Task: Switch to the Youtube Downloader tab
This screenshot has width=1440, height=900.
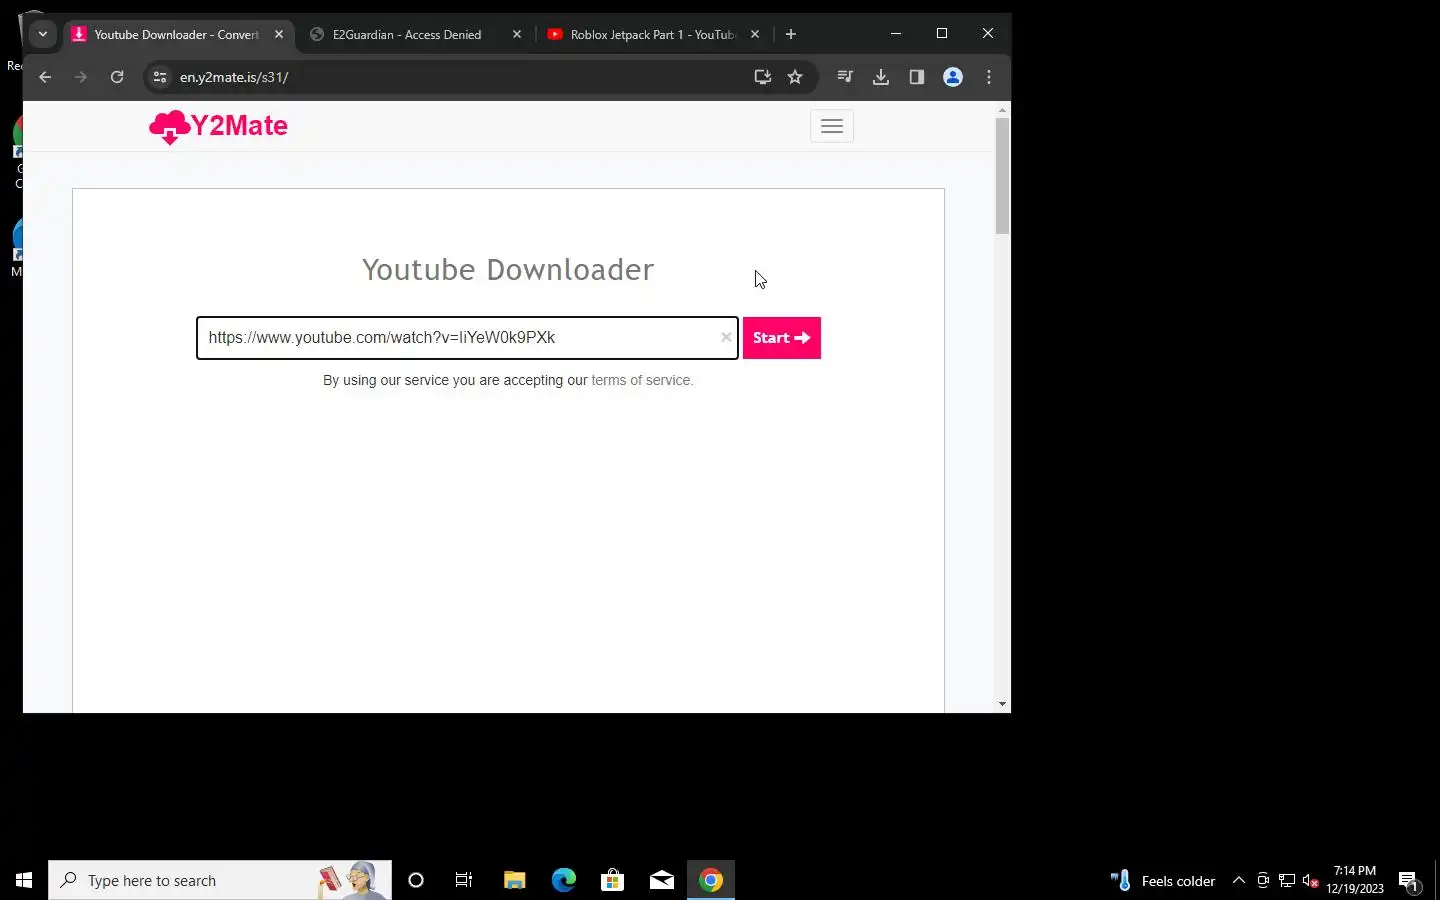Action: pyautogui.click(x=177, y=34)
